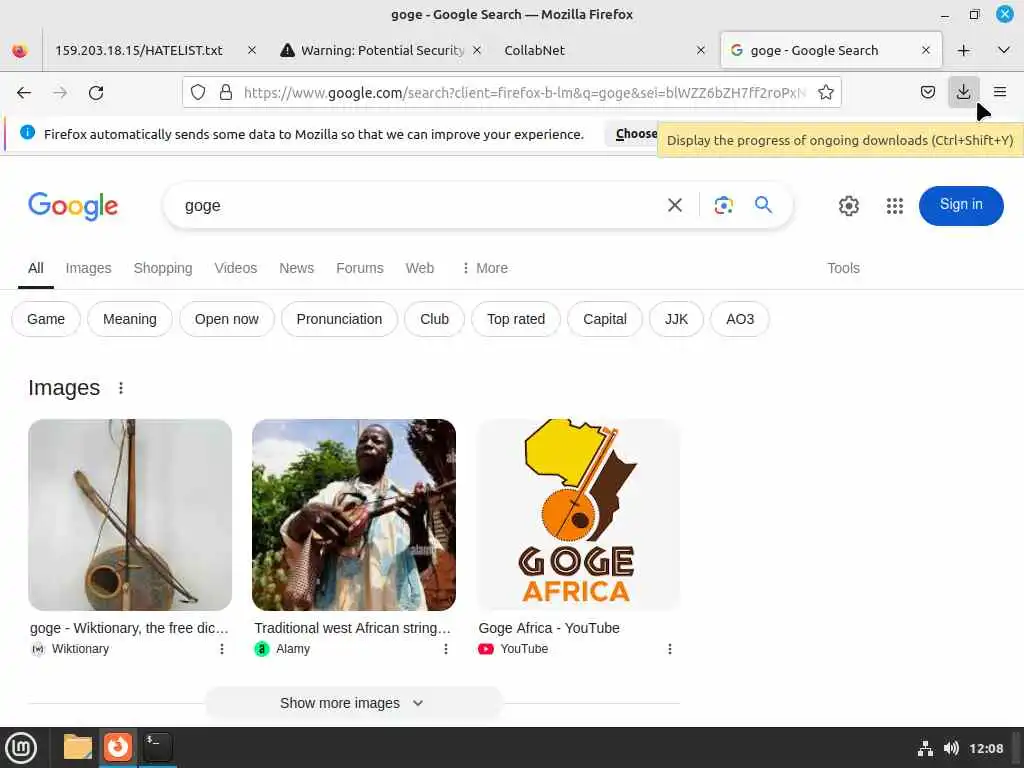Open the Firefox application menu
1024x768 pixels.
(999, 92)
